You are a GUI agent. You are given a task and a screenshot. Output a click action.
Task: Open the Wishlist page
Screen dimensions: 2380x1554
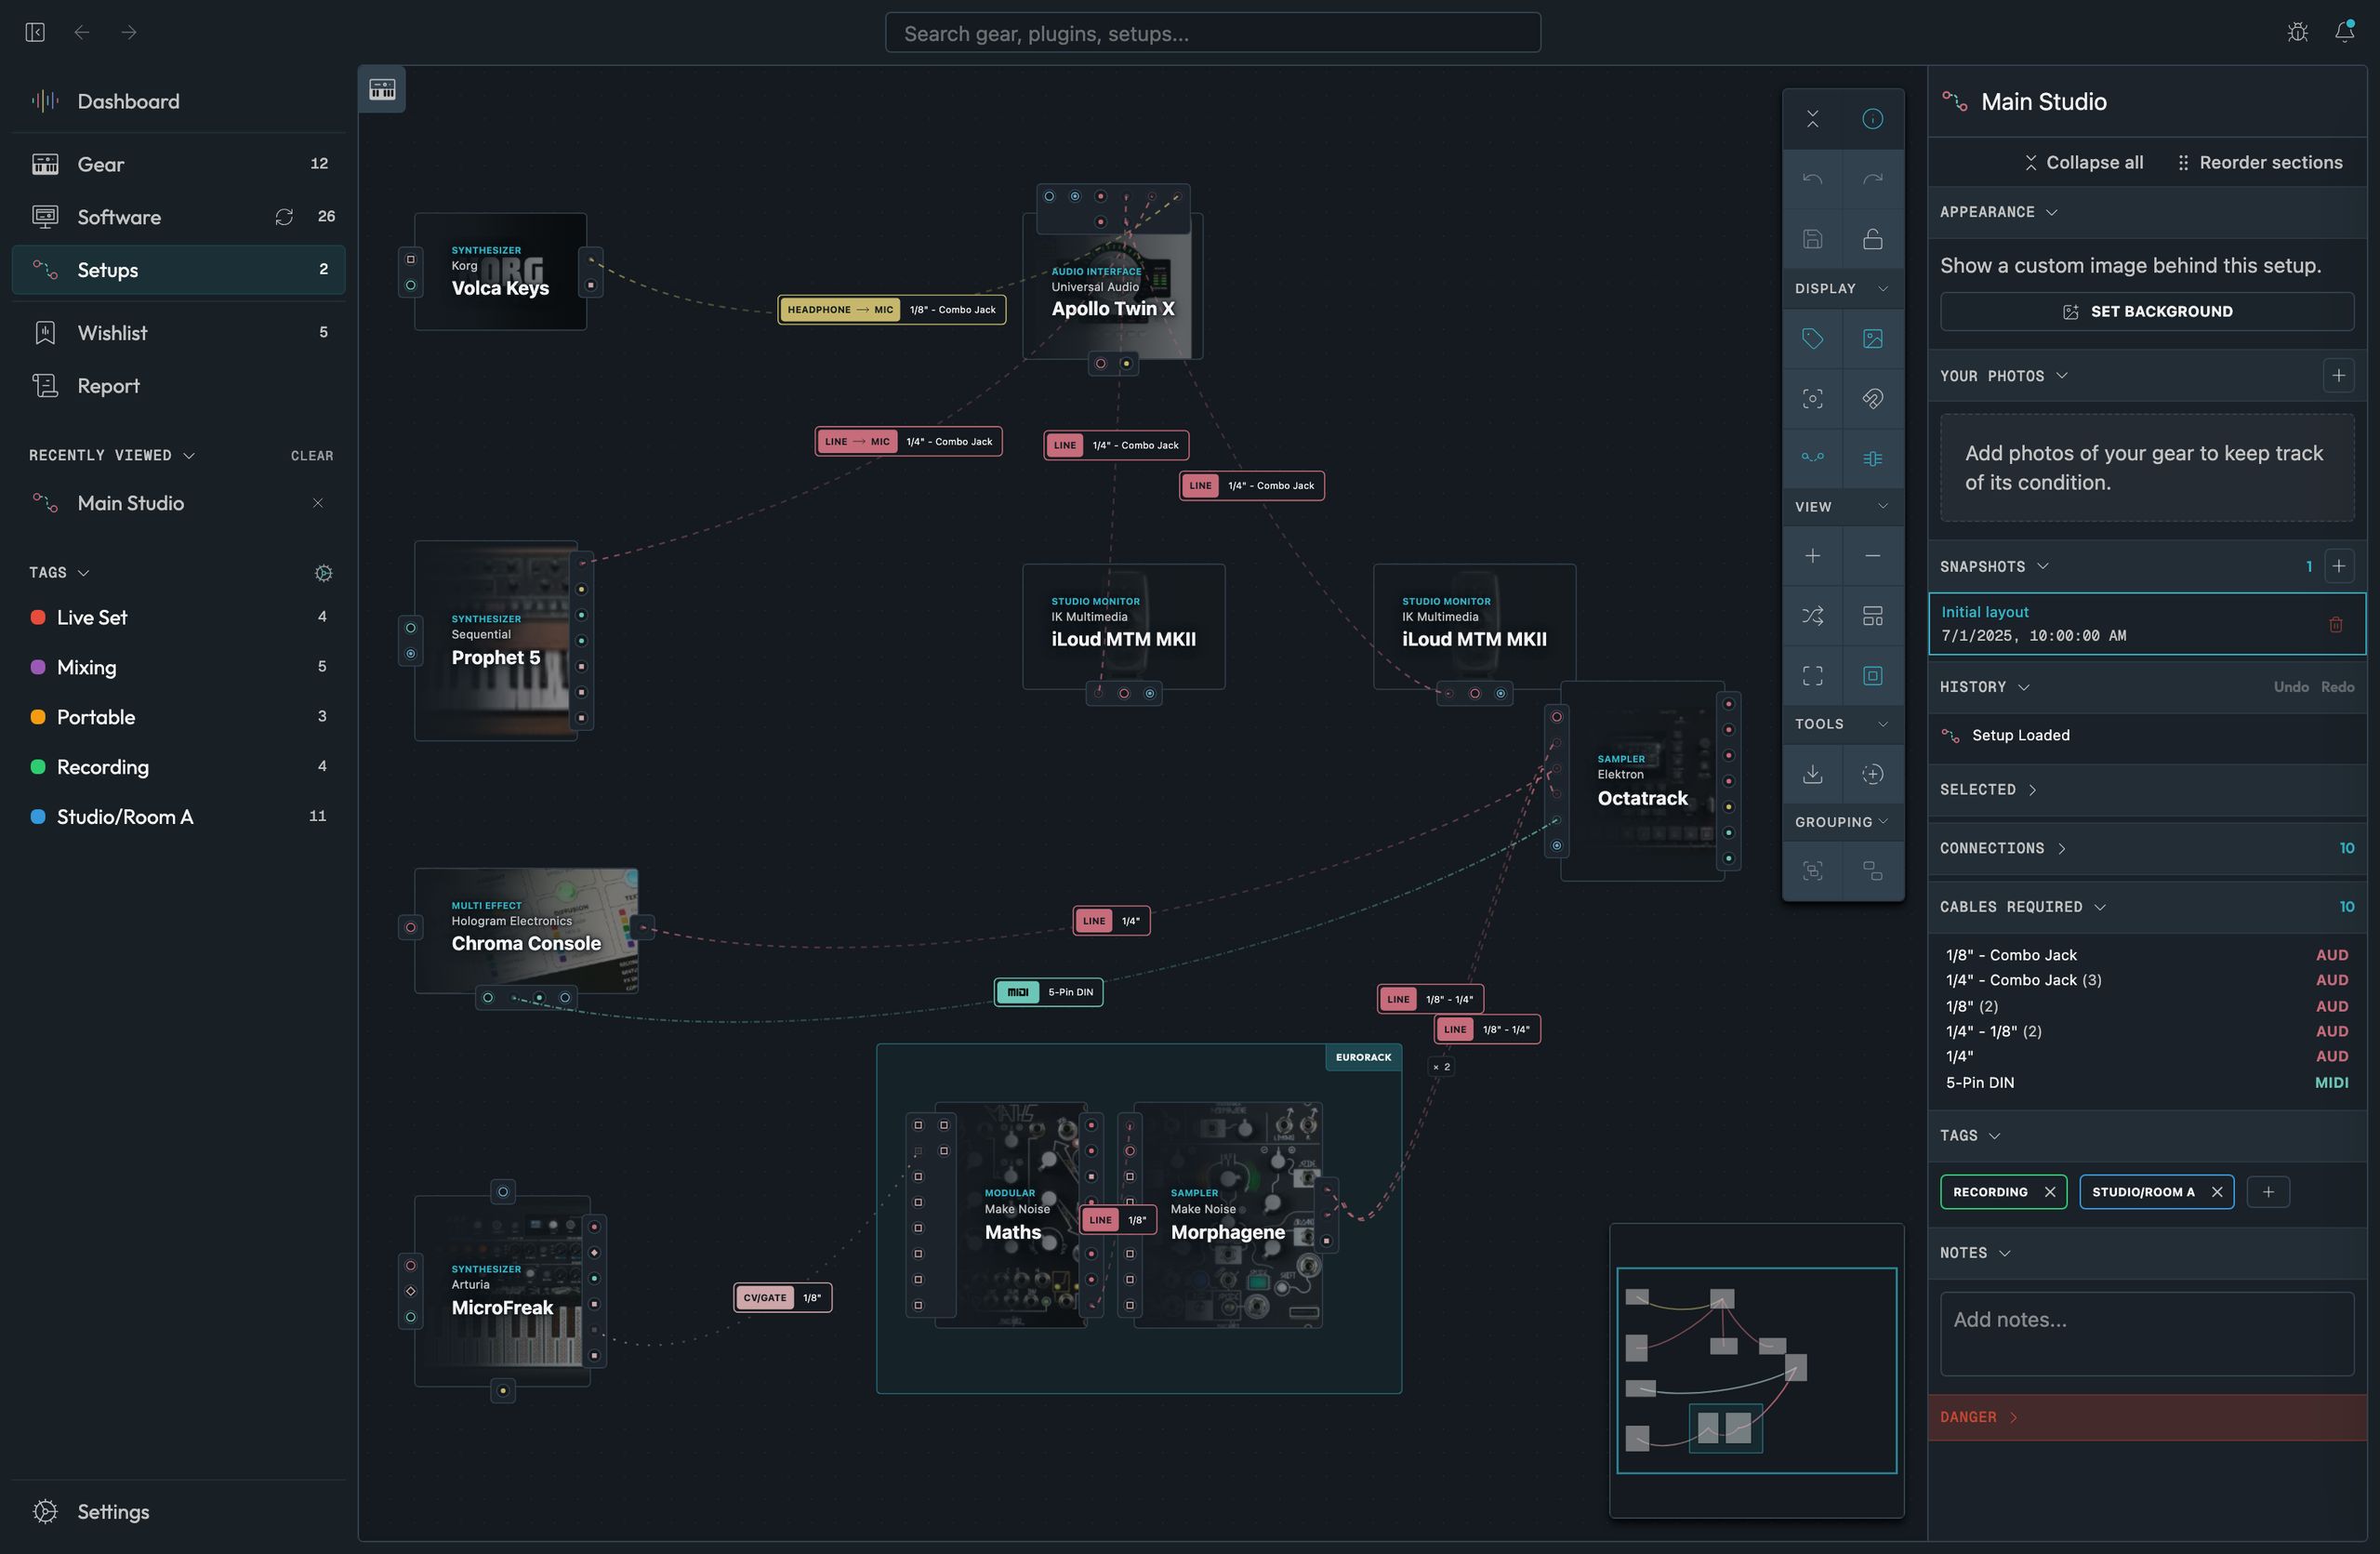[178, 333]
